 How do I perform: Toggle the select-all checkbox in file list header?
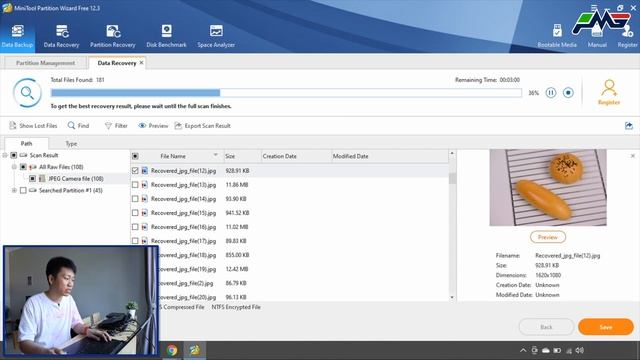point(135,156)
